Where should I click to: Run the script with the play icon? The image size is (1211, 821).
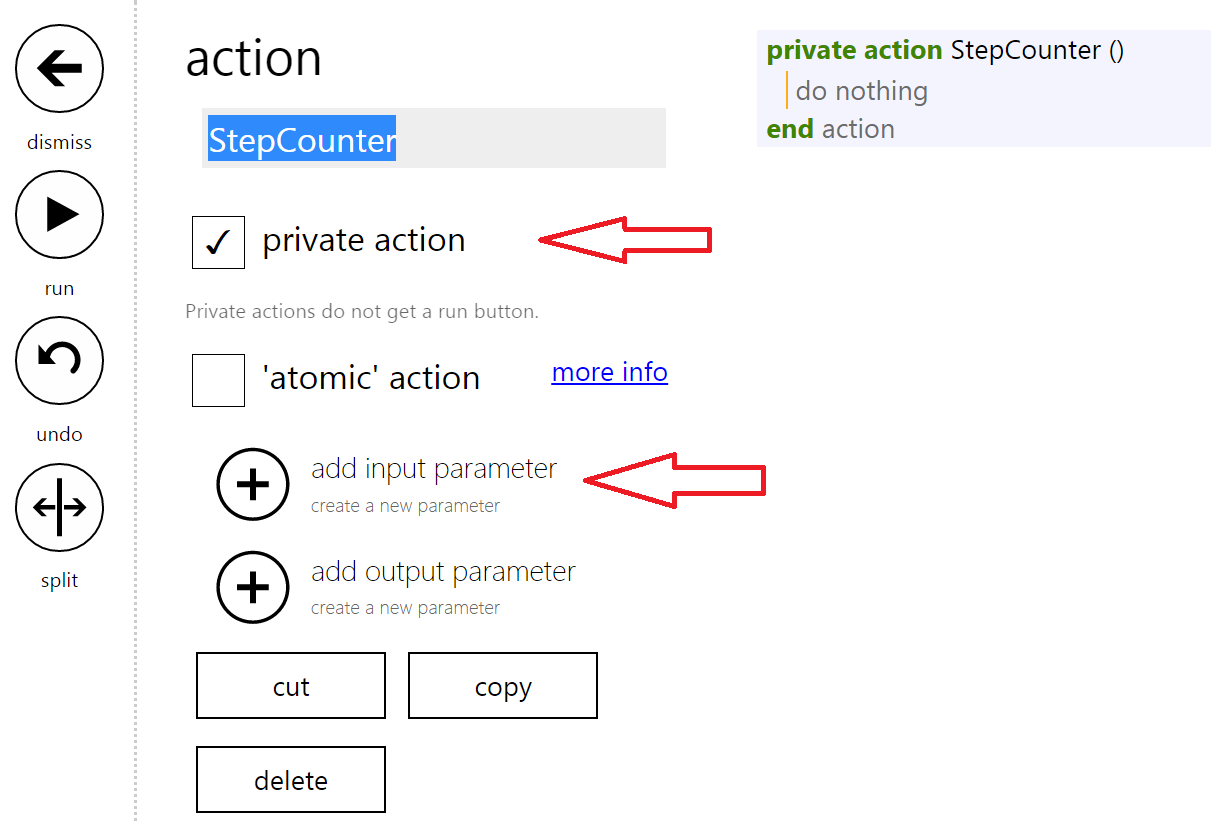coord(59,214)
